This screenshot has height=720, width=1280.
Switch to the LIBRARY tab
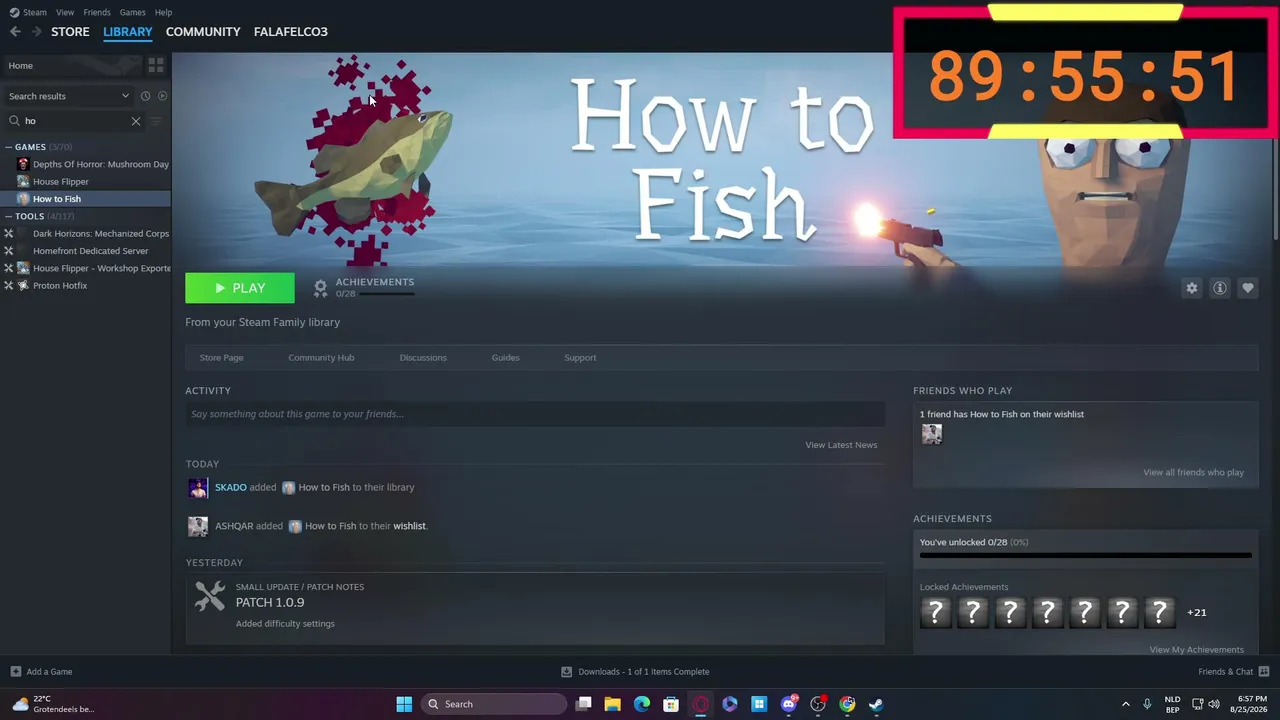128,32
